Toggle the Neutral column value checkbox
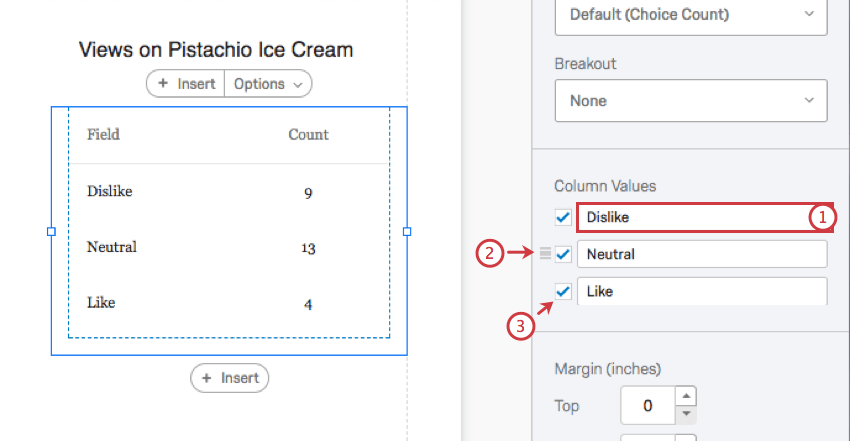The image size is (850, 441). pyautogui.click(x=563, y=254)
